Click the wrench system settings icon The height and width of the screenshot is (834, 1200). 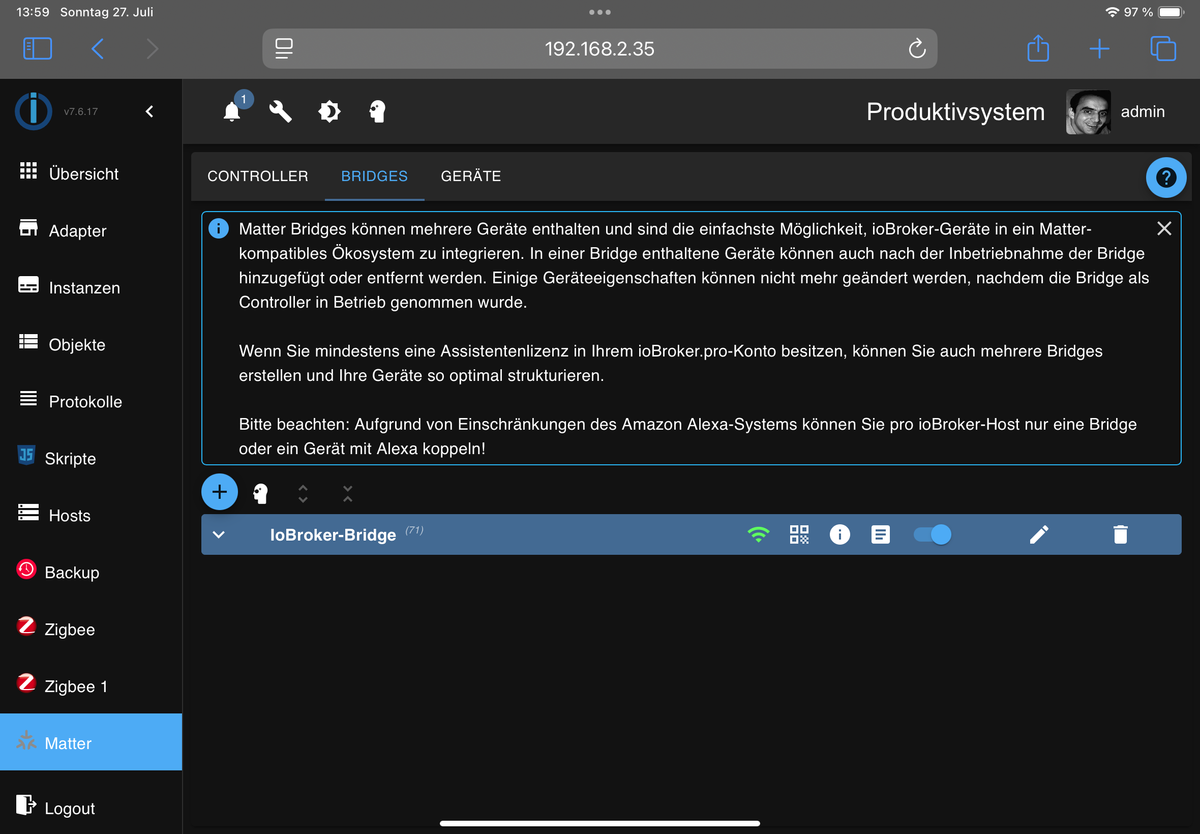280,111
